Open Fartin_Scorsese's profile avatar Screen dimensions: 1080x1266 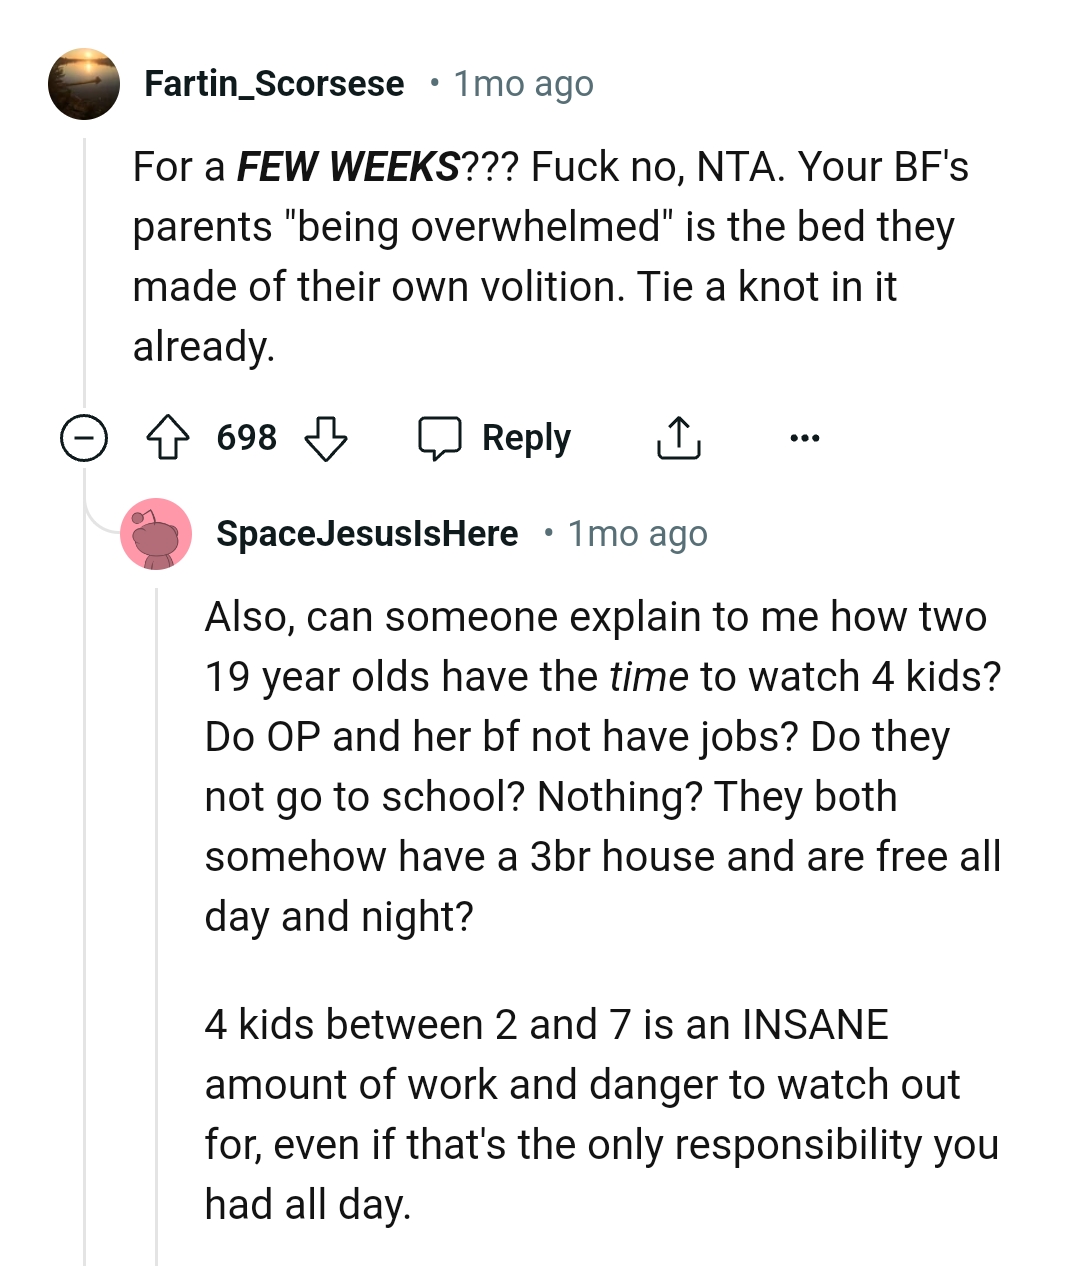84,84
